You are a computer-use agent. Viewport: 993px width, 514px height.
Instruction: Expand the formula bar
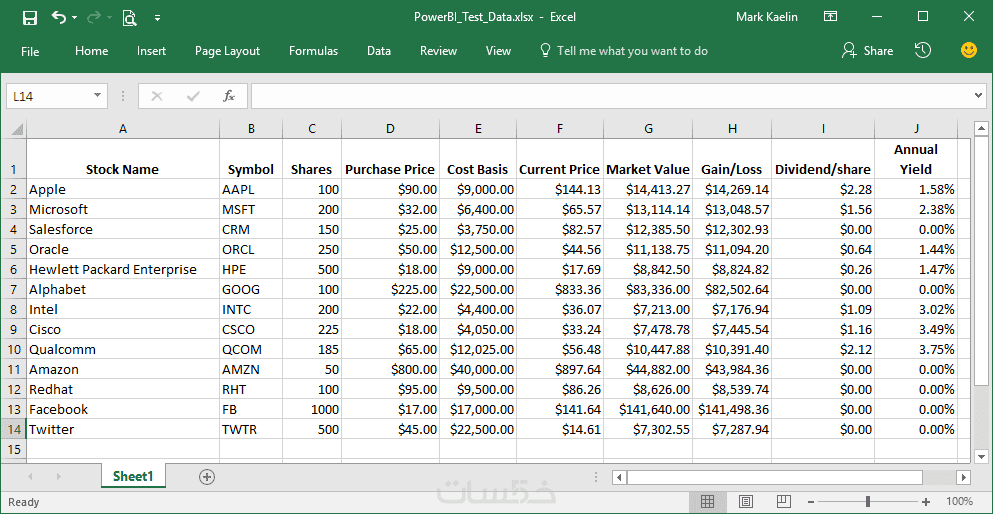coord(978,96)
